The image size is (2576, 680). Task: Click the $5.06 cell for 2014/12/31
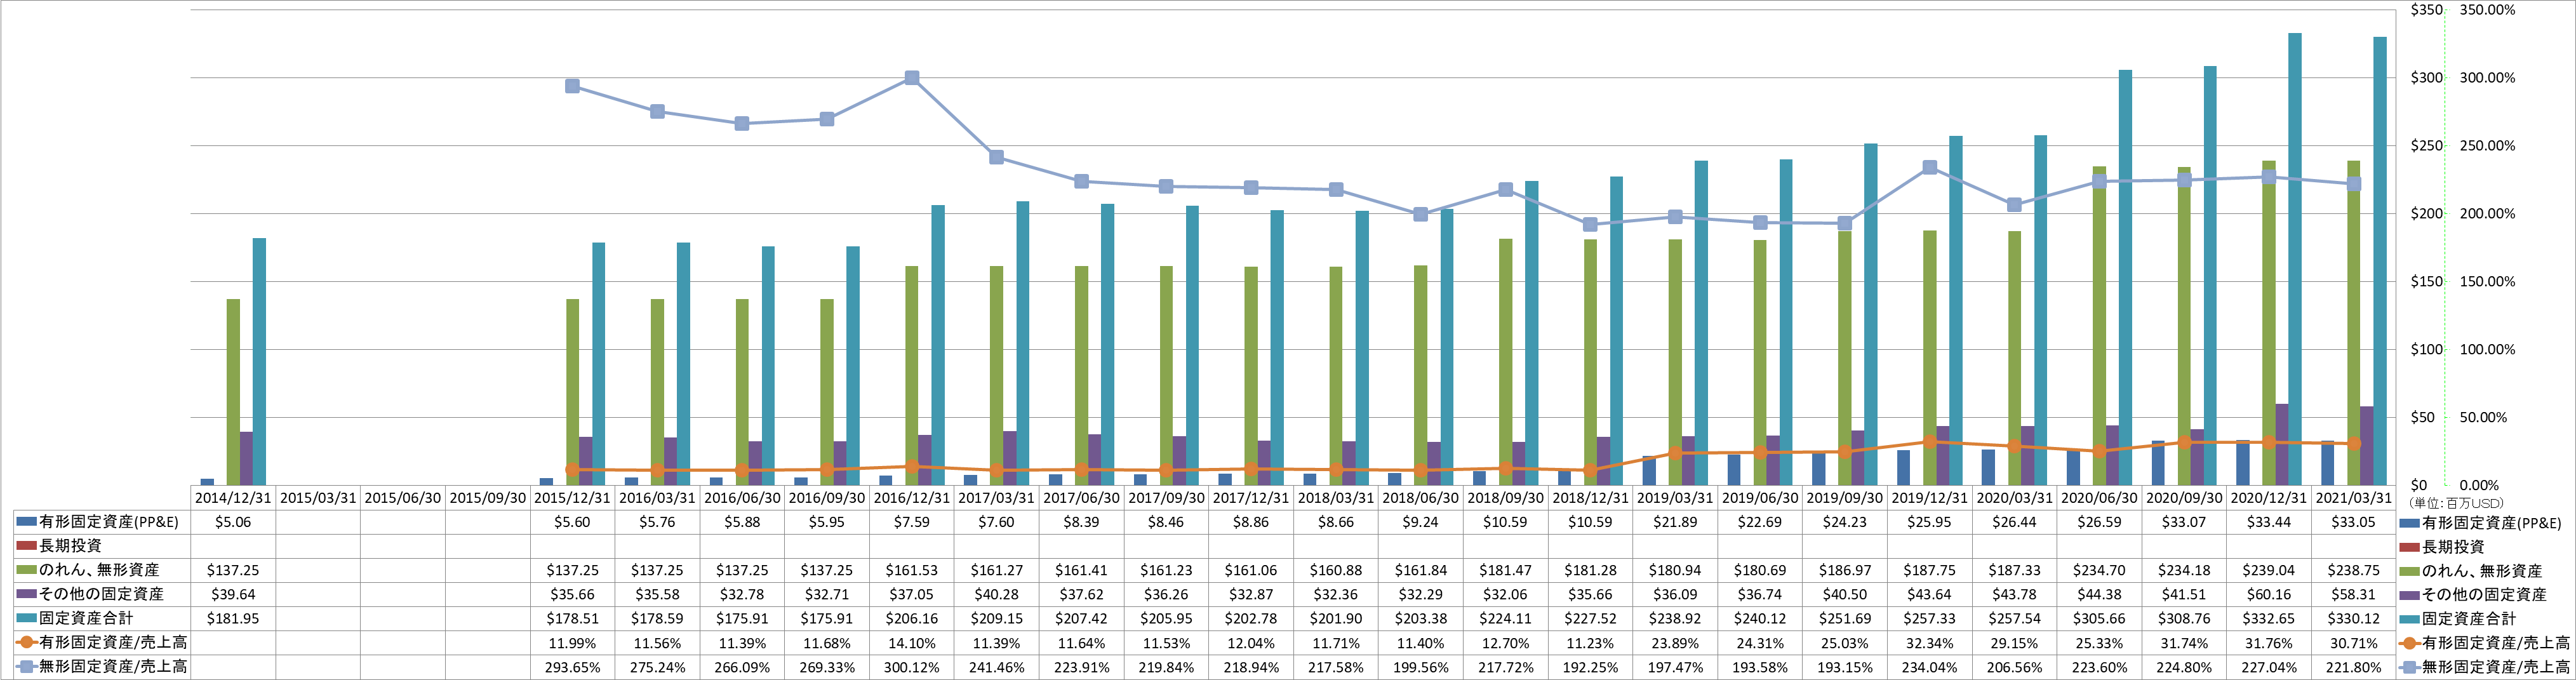click(x=233, y=522)
